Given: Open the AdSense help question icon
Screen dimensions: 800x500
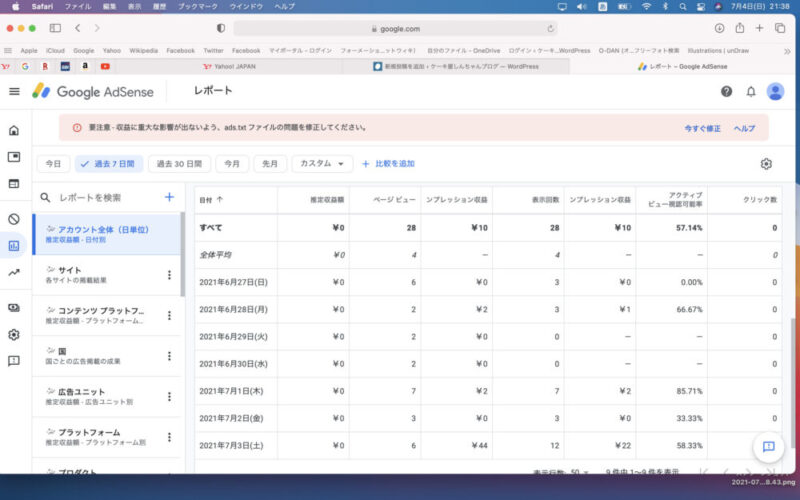Looking at the screenshot, I should [726, 91].
